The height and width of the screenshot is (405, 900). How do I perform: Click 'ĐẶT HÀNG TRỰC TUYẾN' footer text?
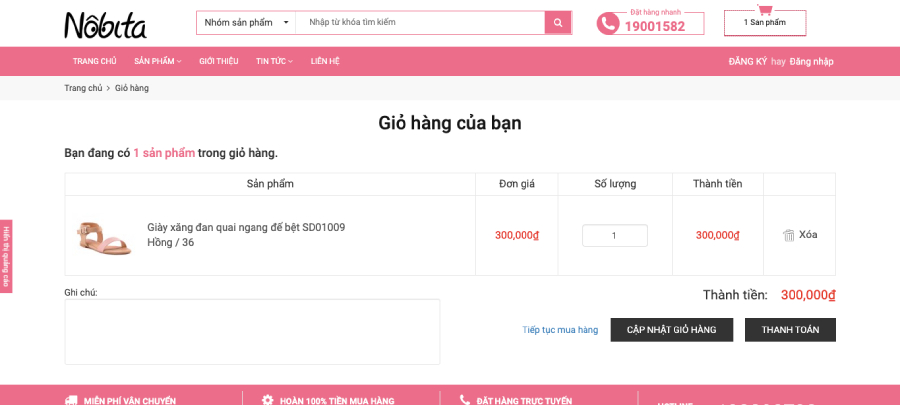coord(525,401)
